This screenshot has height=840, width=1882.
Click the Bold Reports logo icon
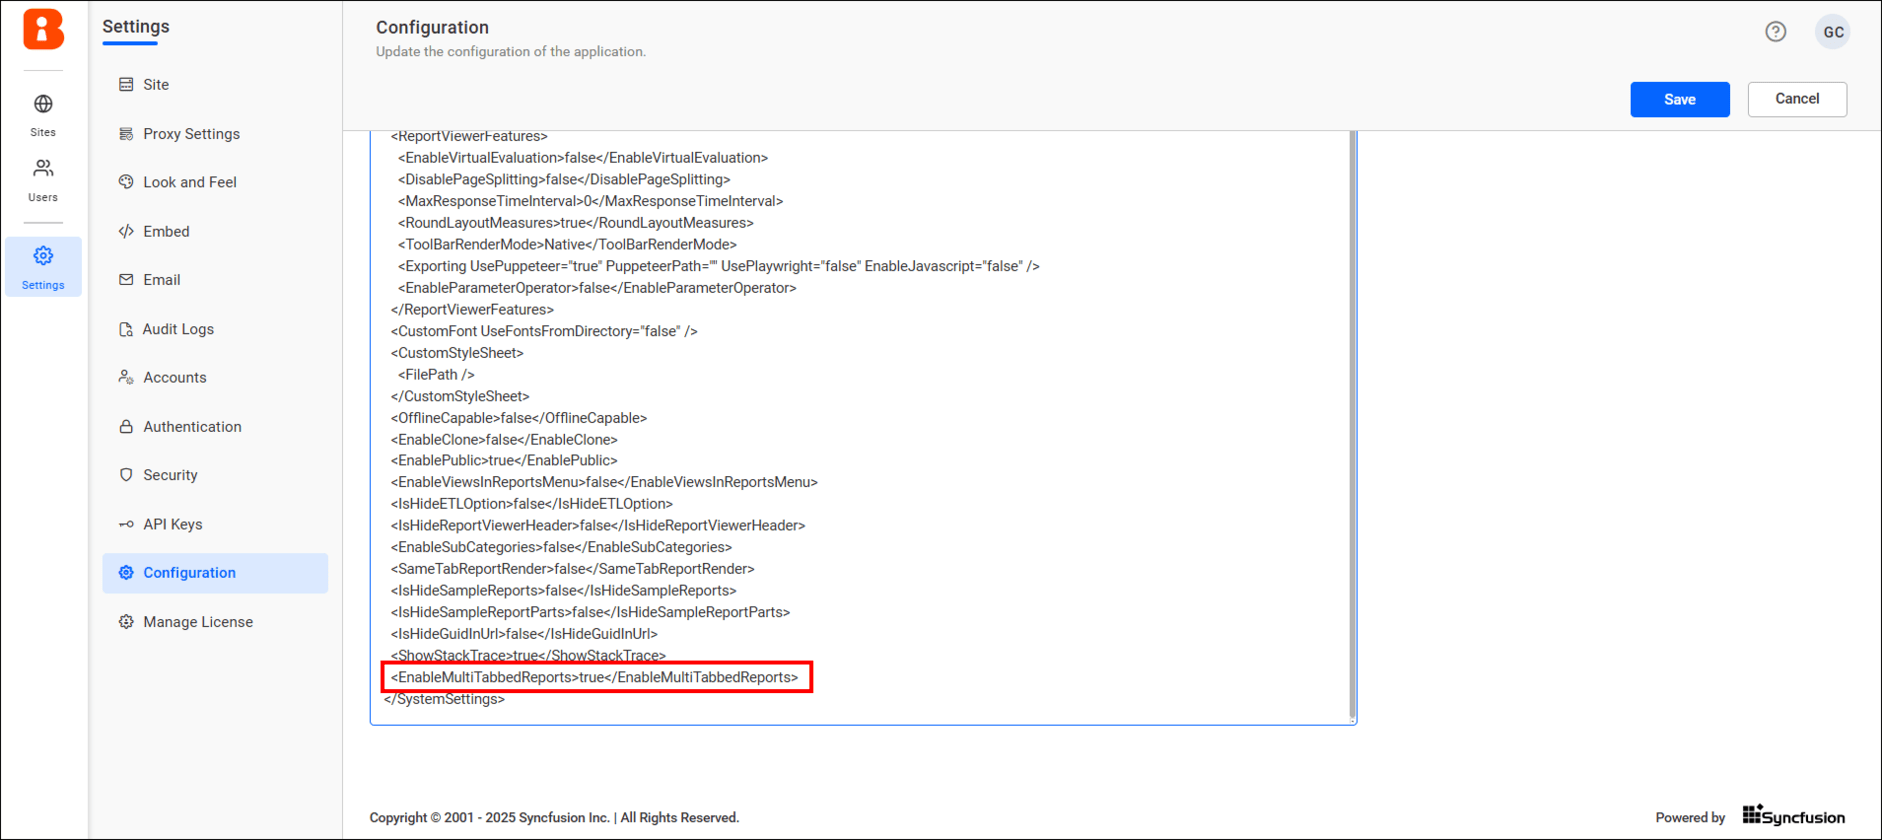[43, 30]
